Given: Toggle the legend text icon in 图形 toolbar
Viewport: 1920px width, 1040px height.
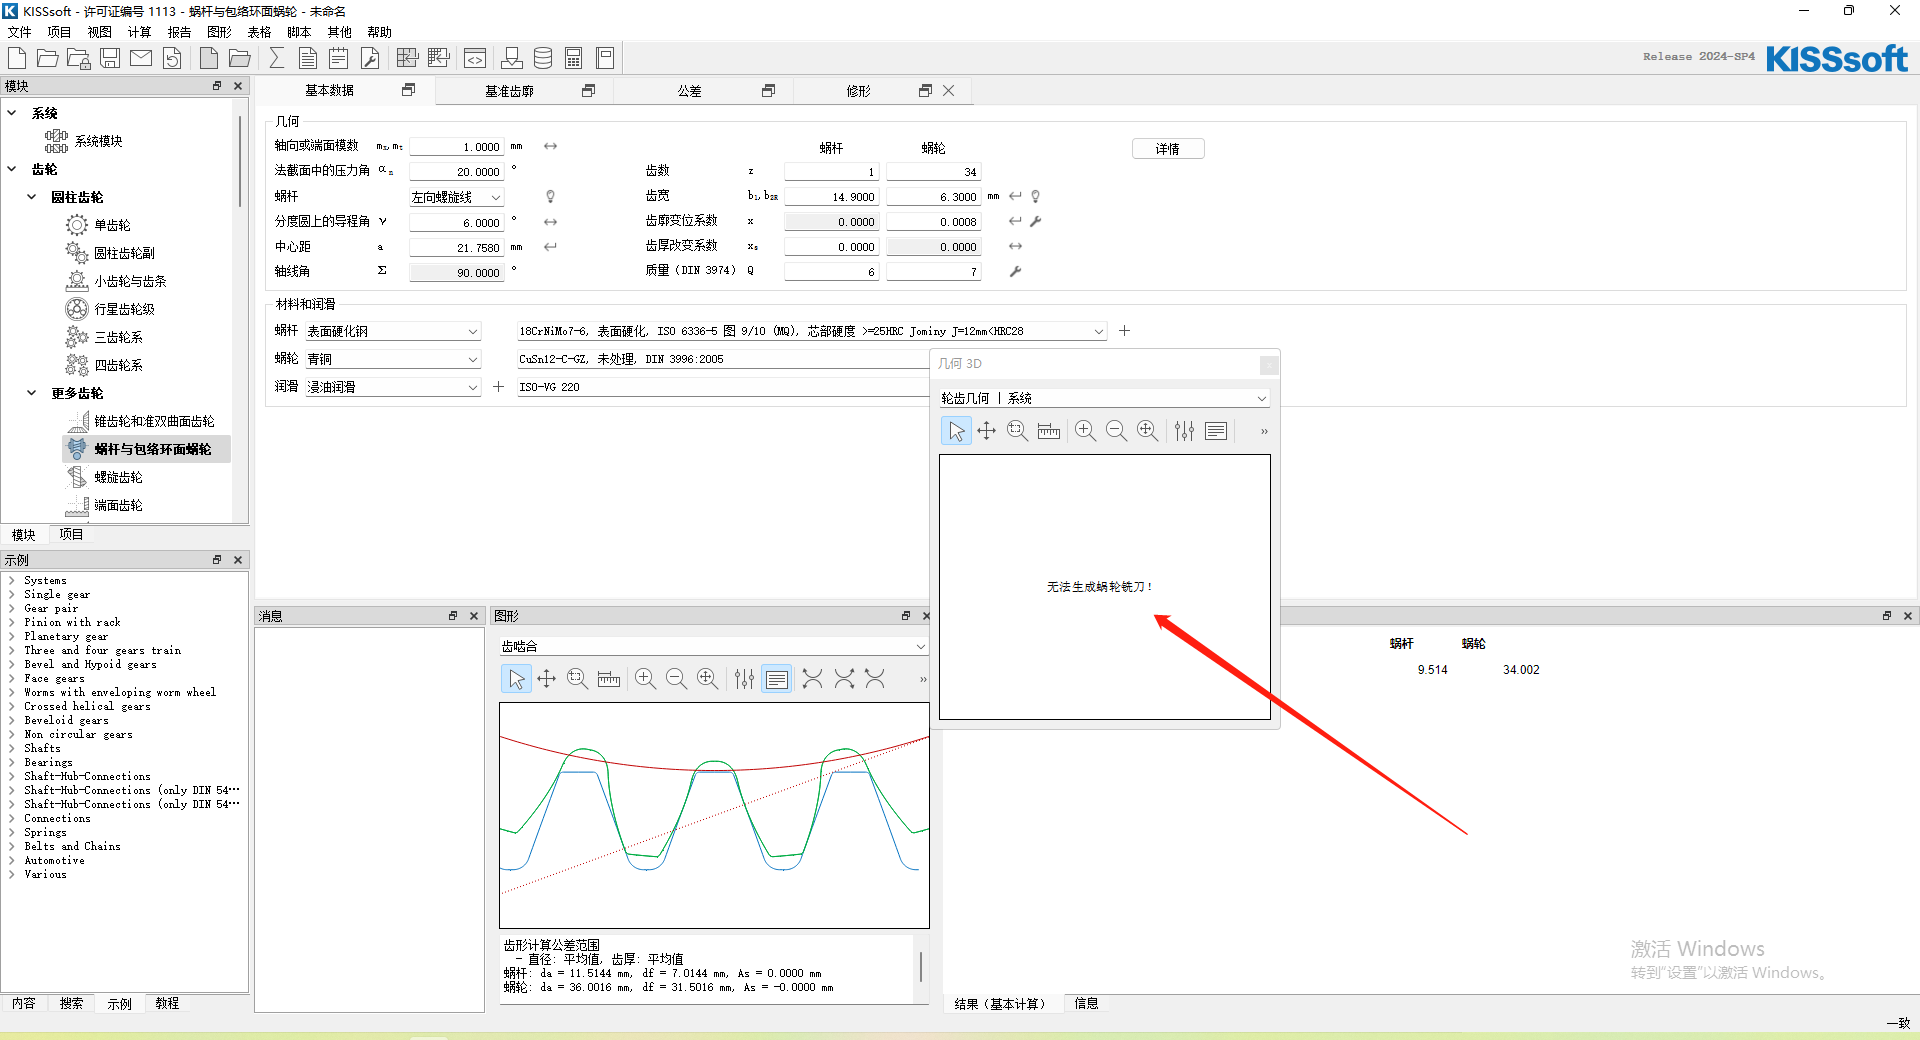Looking at the screenshot, I should click(x=776, y=680).
